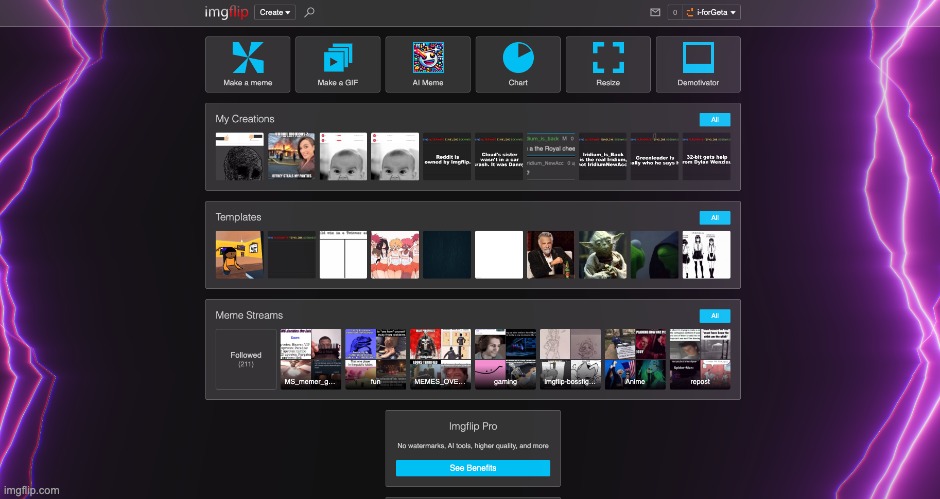Go to the imgflip home logo
Viewport: 940px width, 499px height.
click(226, 12)
